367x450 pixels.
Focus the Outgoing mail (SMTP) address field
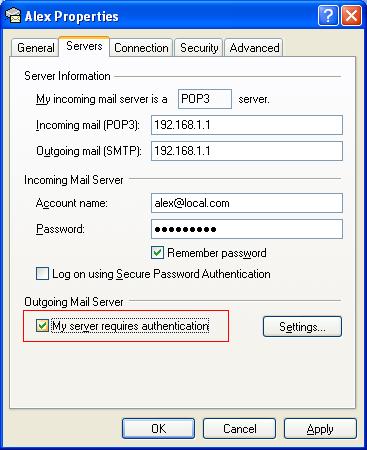point(247,151)
